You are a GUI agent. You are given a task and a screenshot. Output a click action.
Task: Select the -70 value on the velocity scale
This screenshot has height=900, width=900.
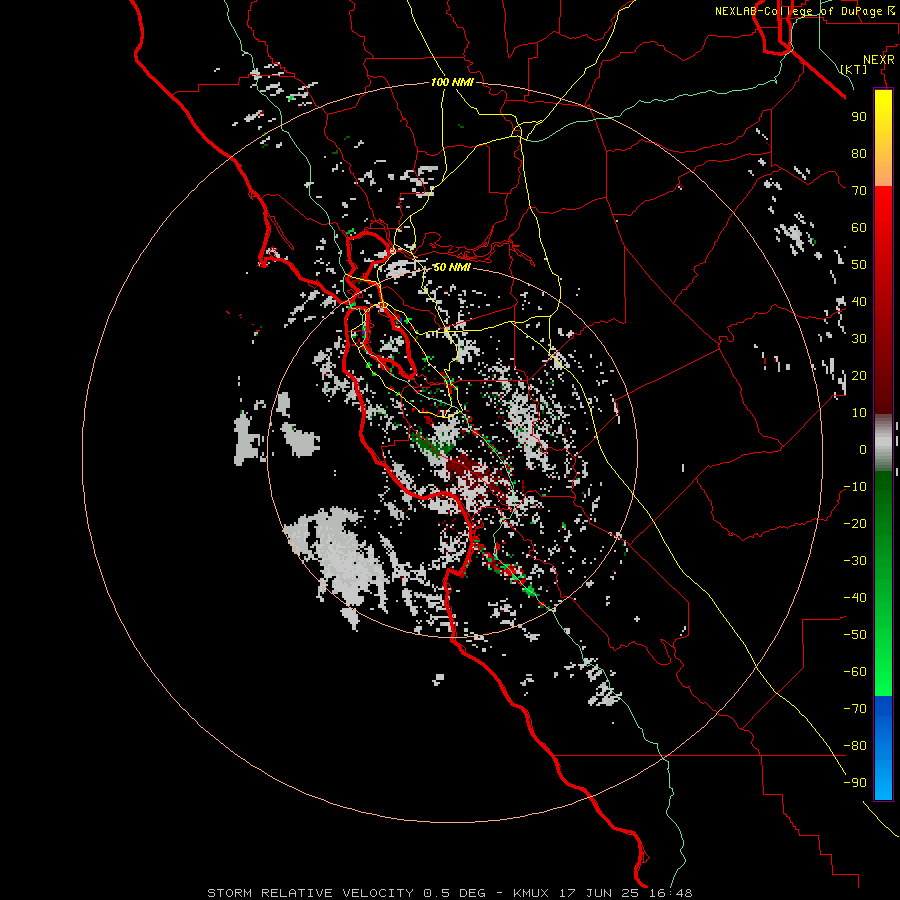coord(855,708)
